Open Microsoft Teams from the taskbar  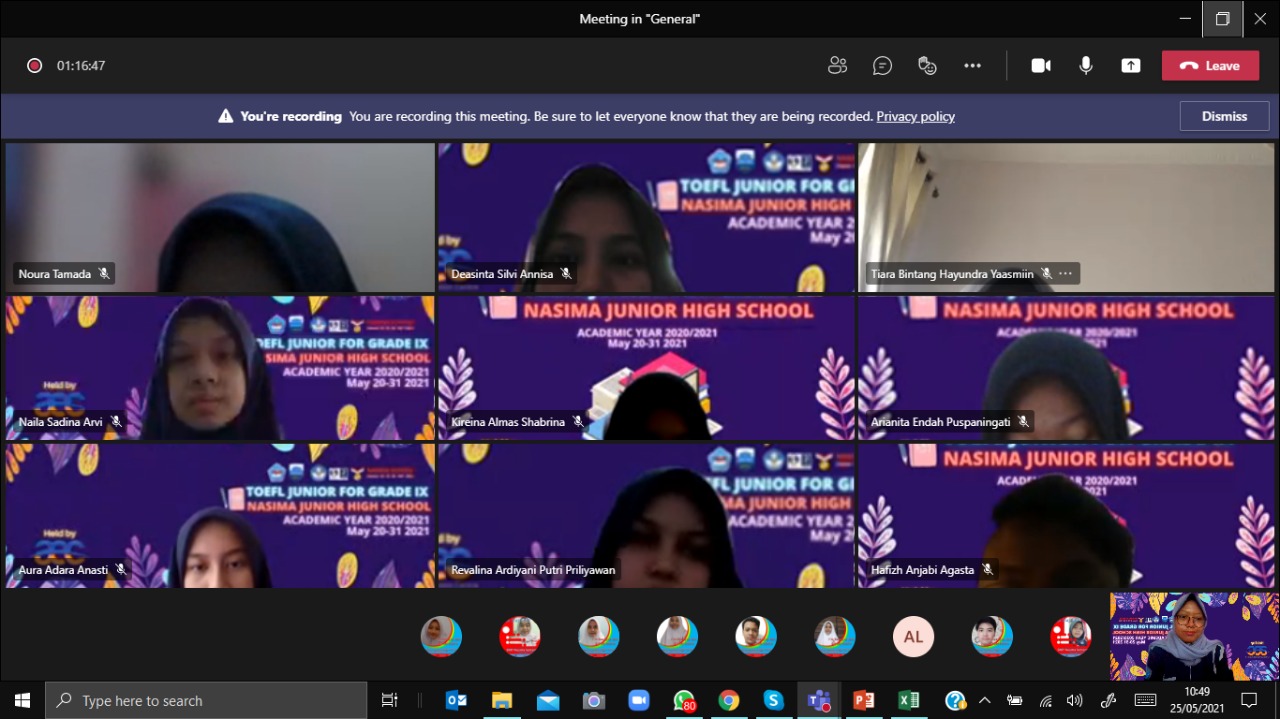(x=819, y=701)
